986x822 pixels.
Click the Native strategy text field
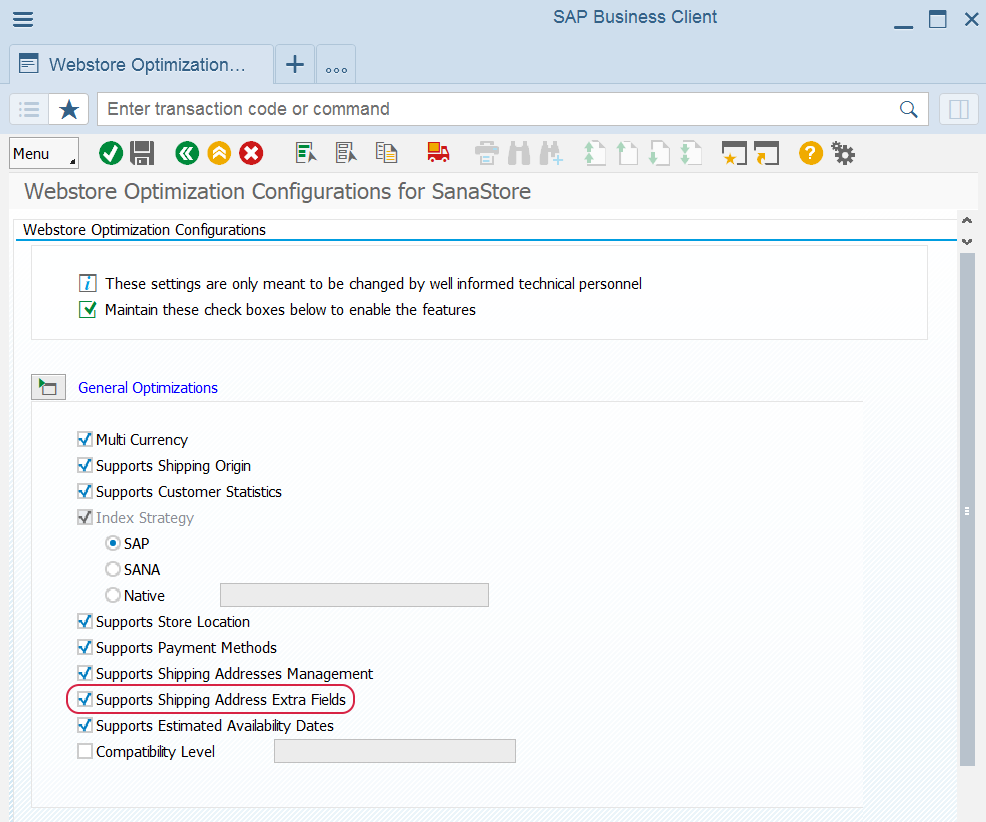coord(354,595)
